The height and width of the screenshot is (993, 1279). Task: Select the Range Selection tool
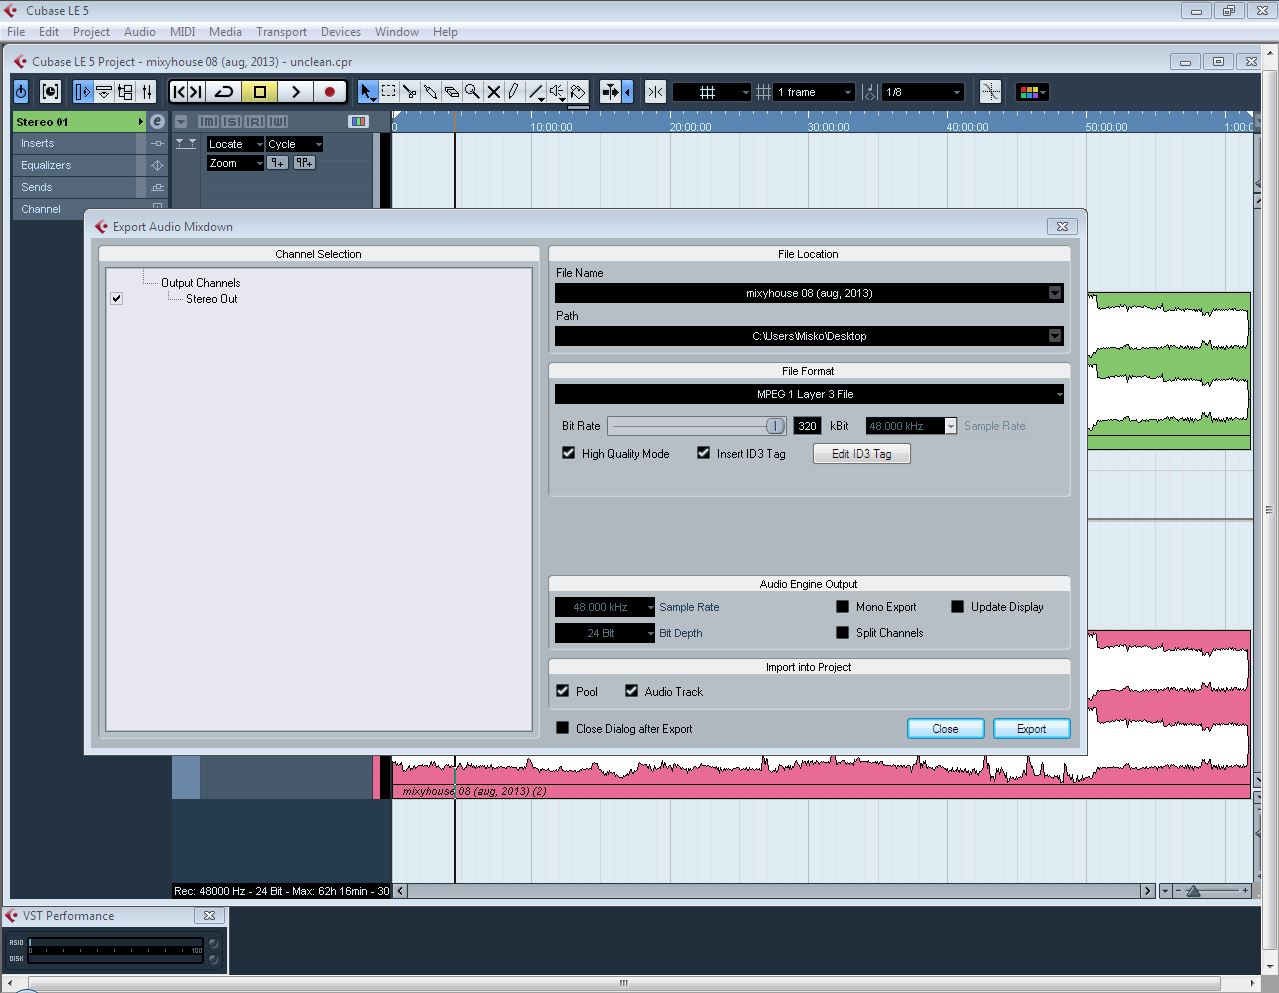[389, 92]
